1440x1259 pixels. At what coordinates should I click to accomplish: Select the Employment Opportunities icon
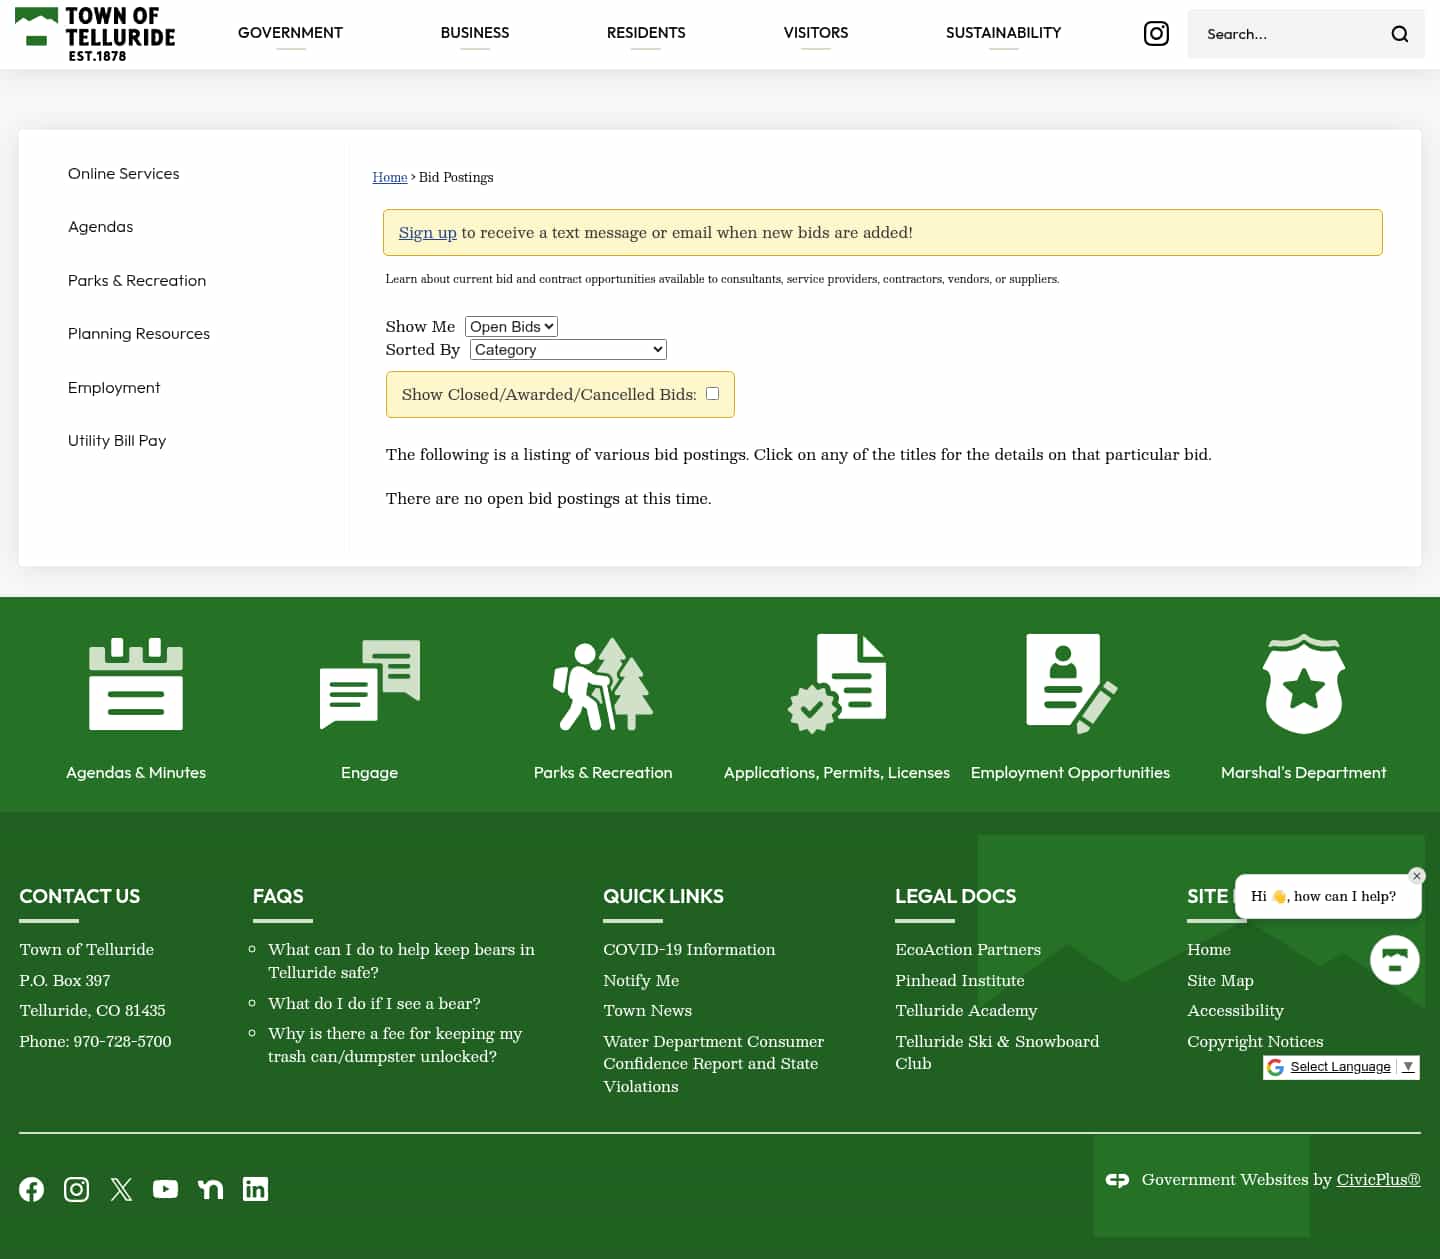pos(1070,684)
